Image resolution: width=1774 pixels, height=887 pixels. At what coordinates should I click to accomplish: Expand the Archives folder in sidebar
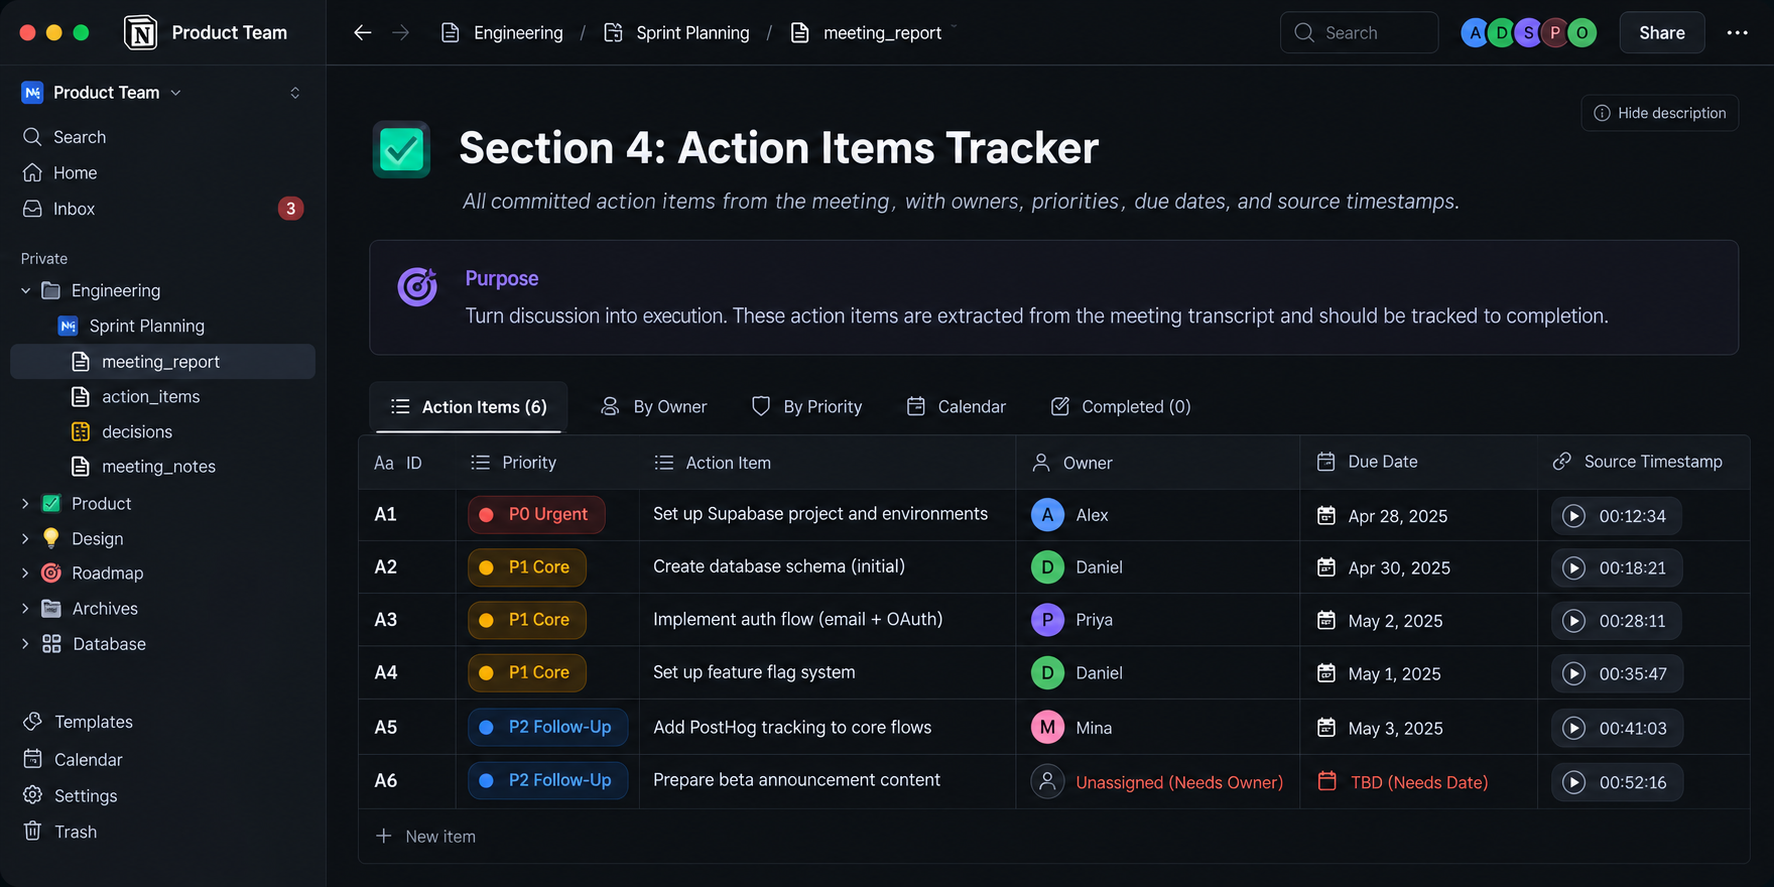[26, 609]
